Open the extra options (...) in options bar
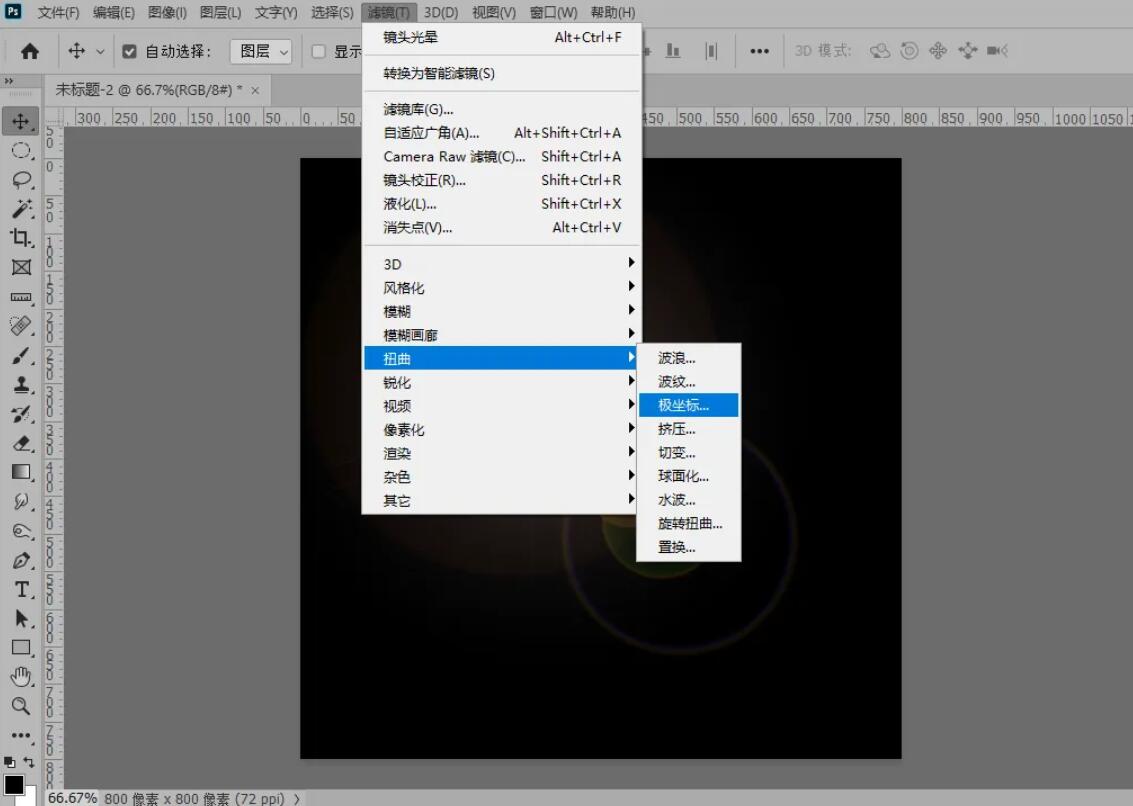This screenshot has width=1133, height=806. pos(759,50)
